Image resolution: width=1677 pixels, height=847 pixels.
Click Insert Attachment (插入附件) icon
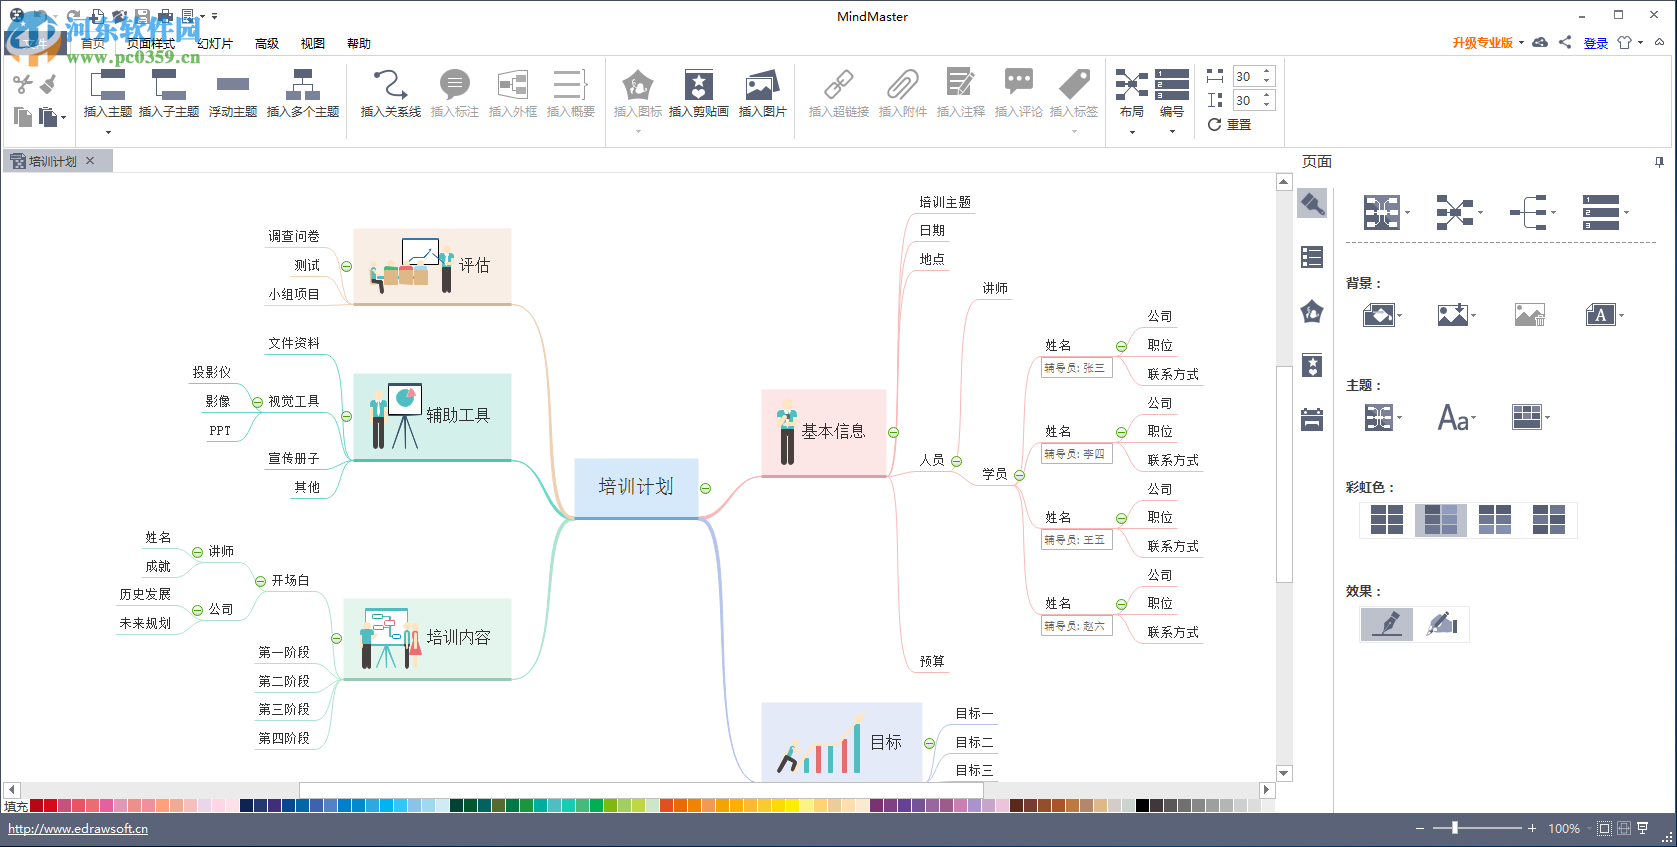click(902, 84)
